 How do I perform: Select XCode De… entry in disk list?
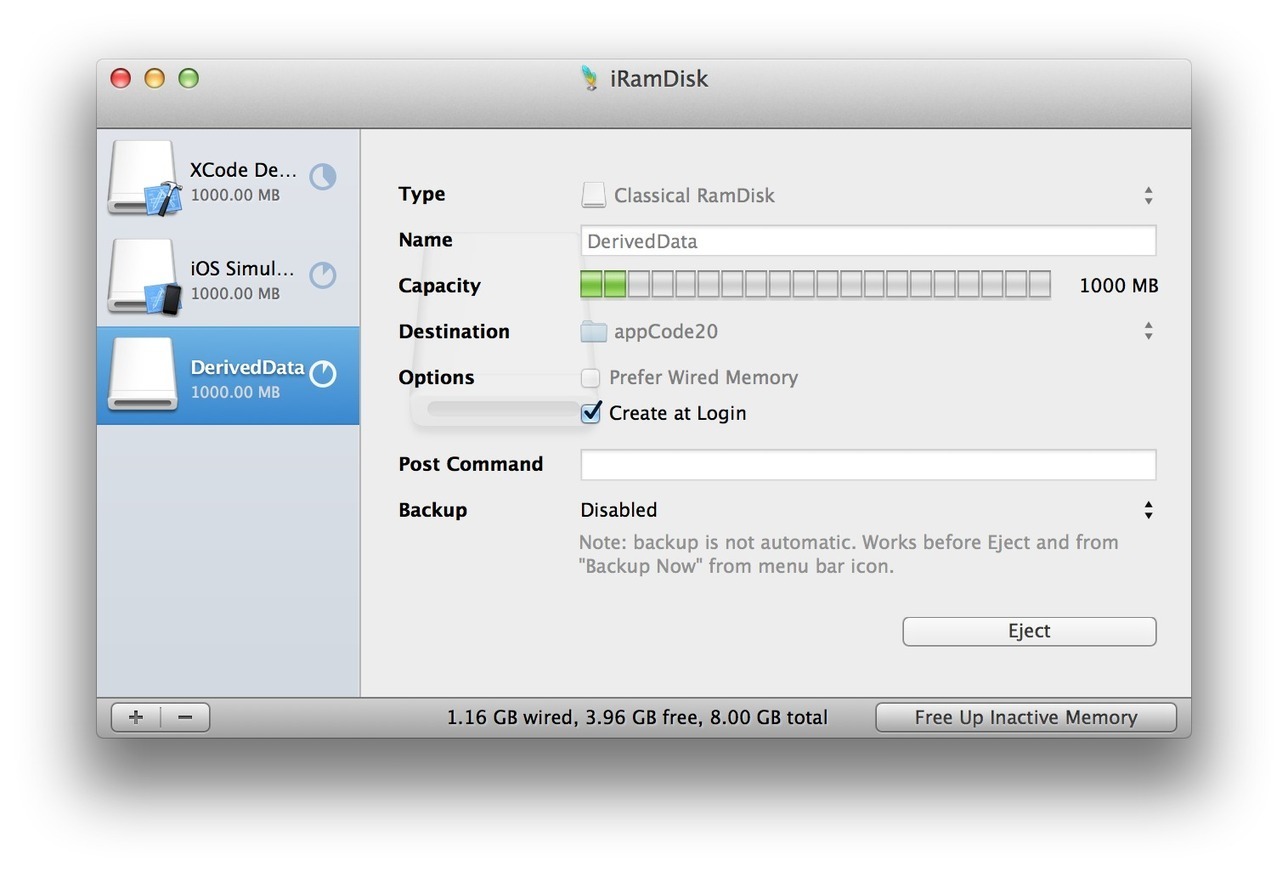click(x=228, y=178)
